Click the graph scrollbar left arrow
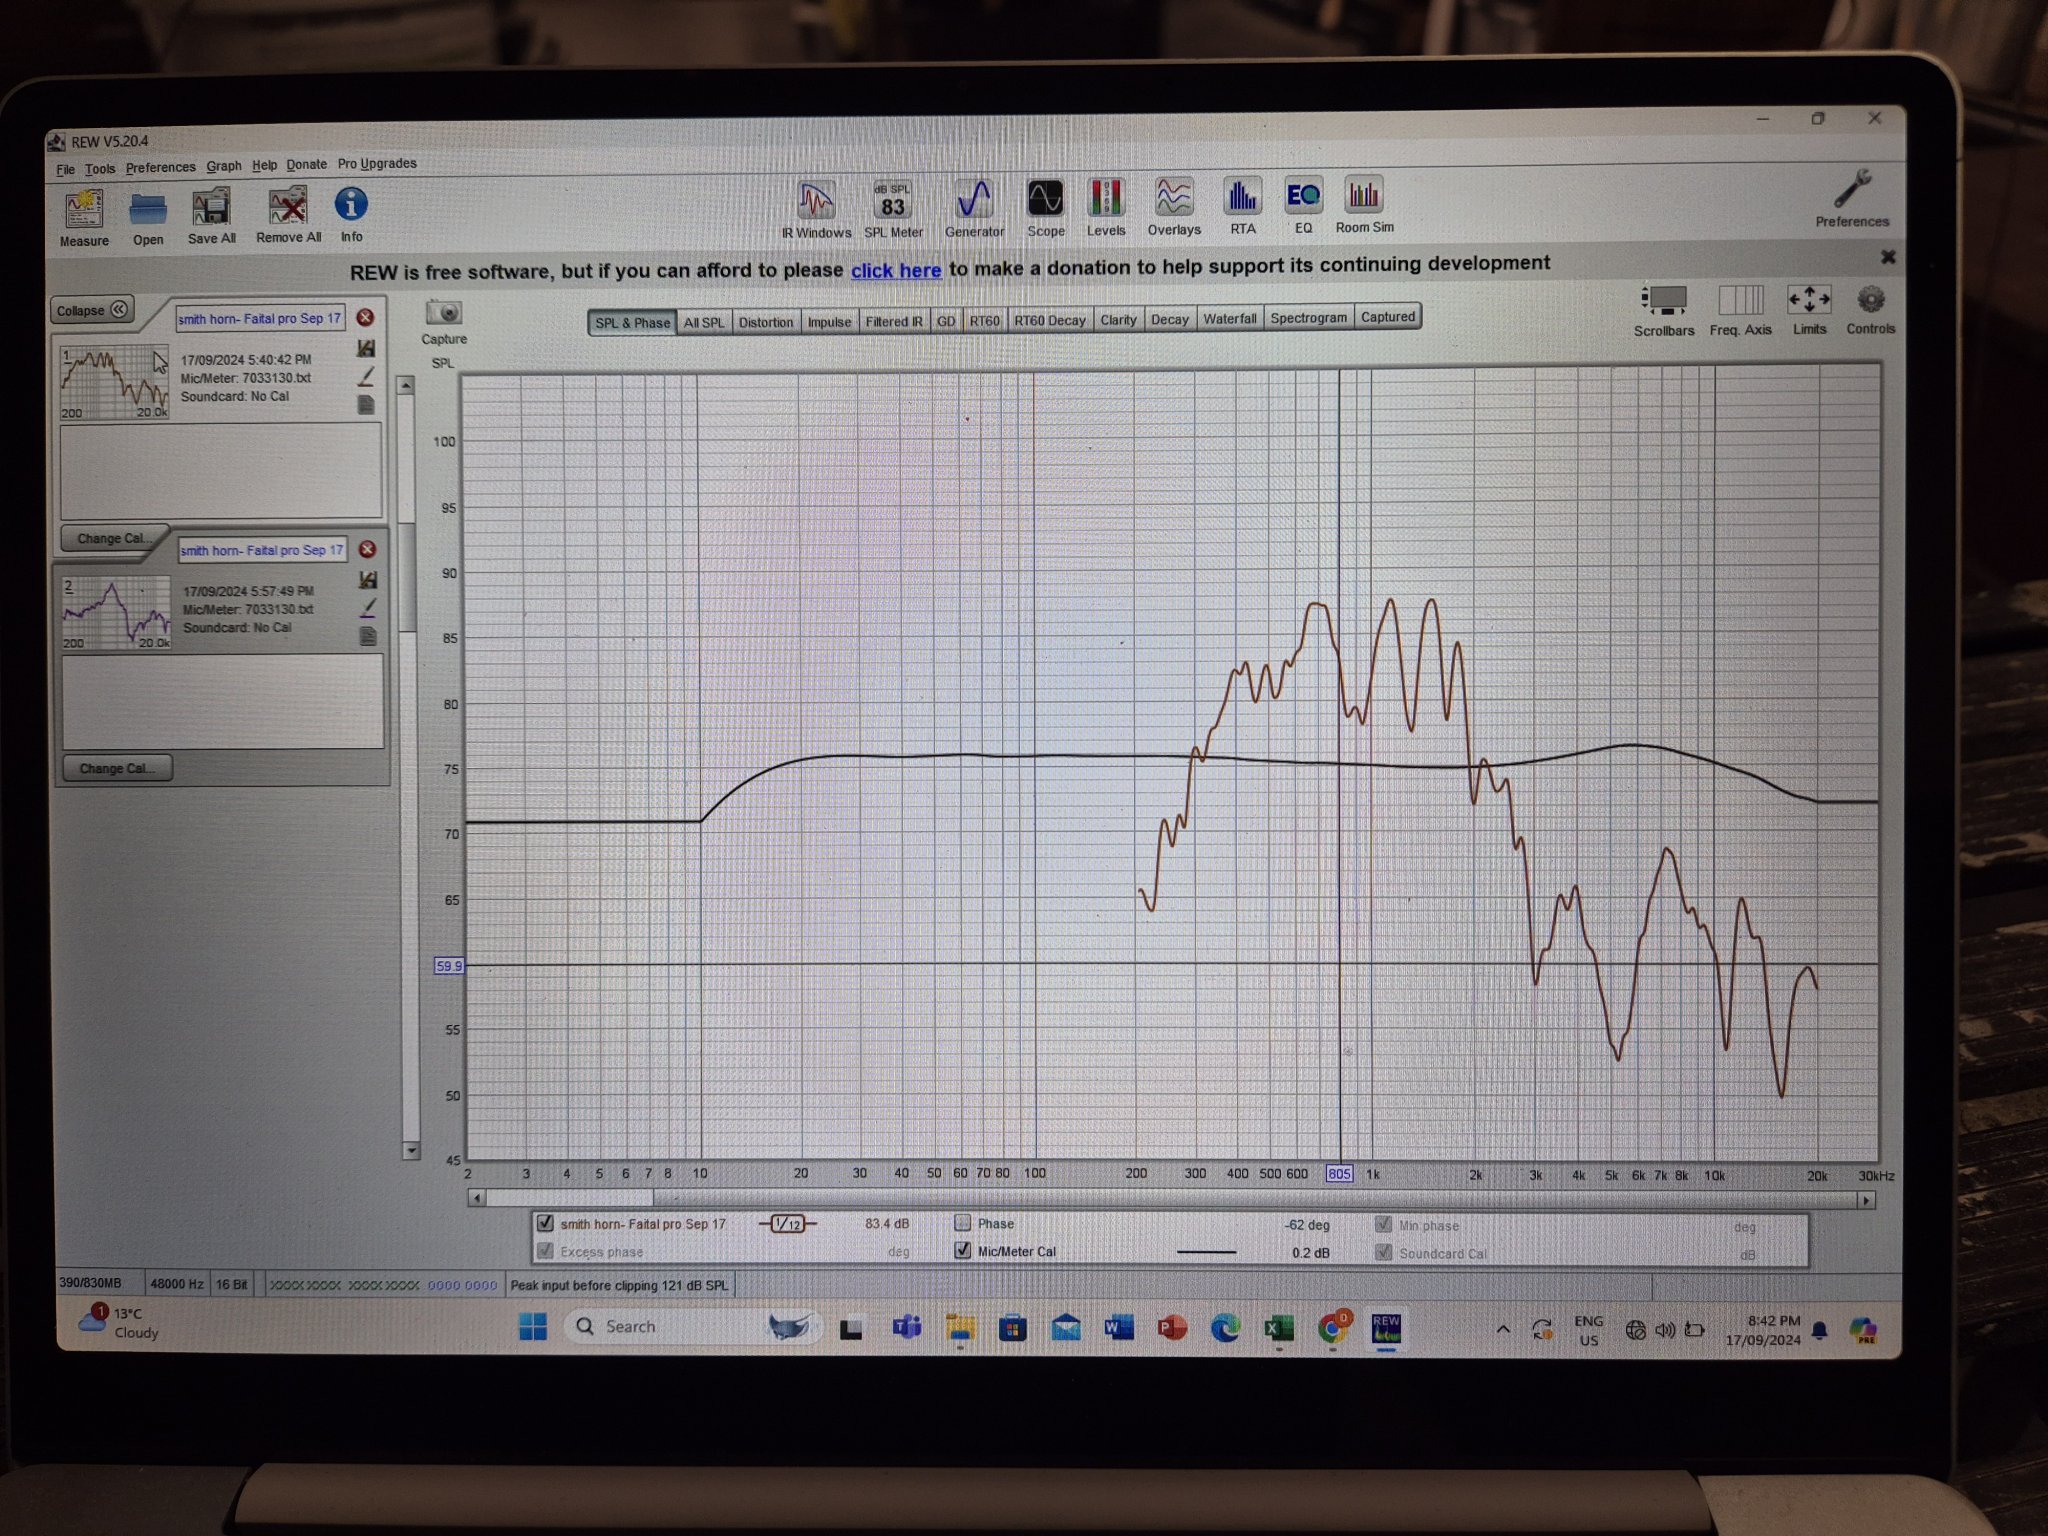The width and height of the screenshot is (2048, 1536). pos(477,1198)
